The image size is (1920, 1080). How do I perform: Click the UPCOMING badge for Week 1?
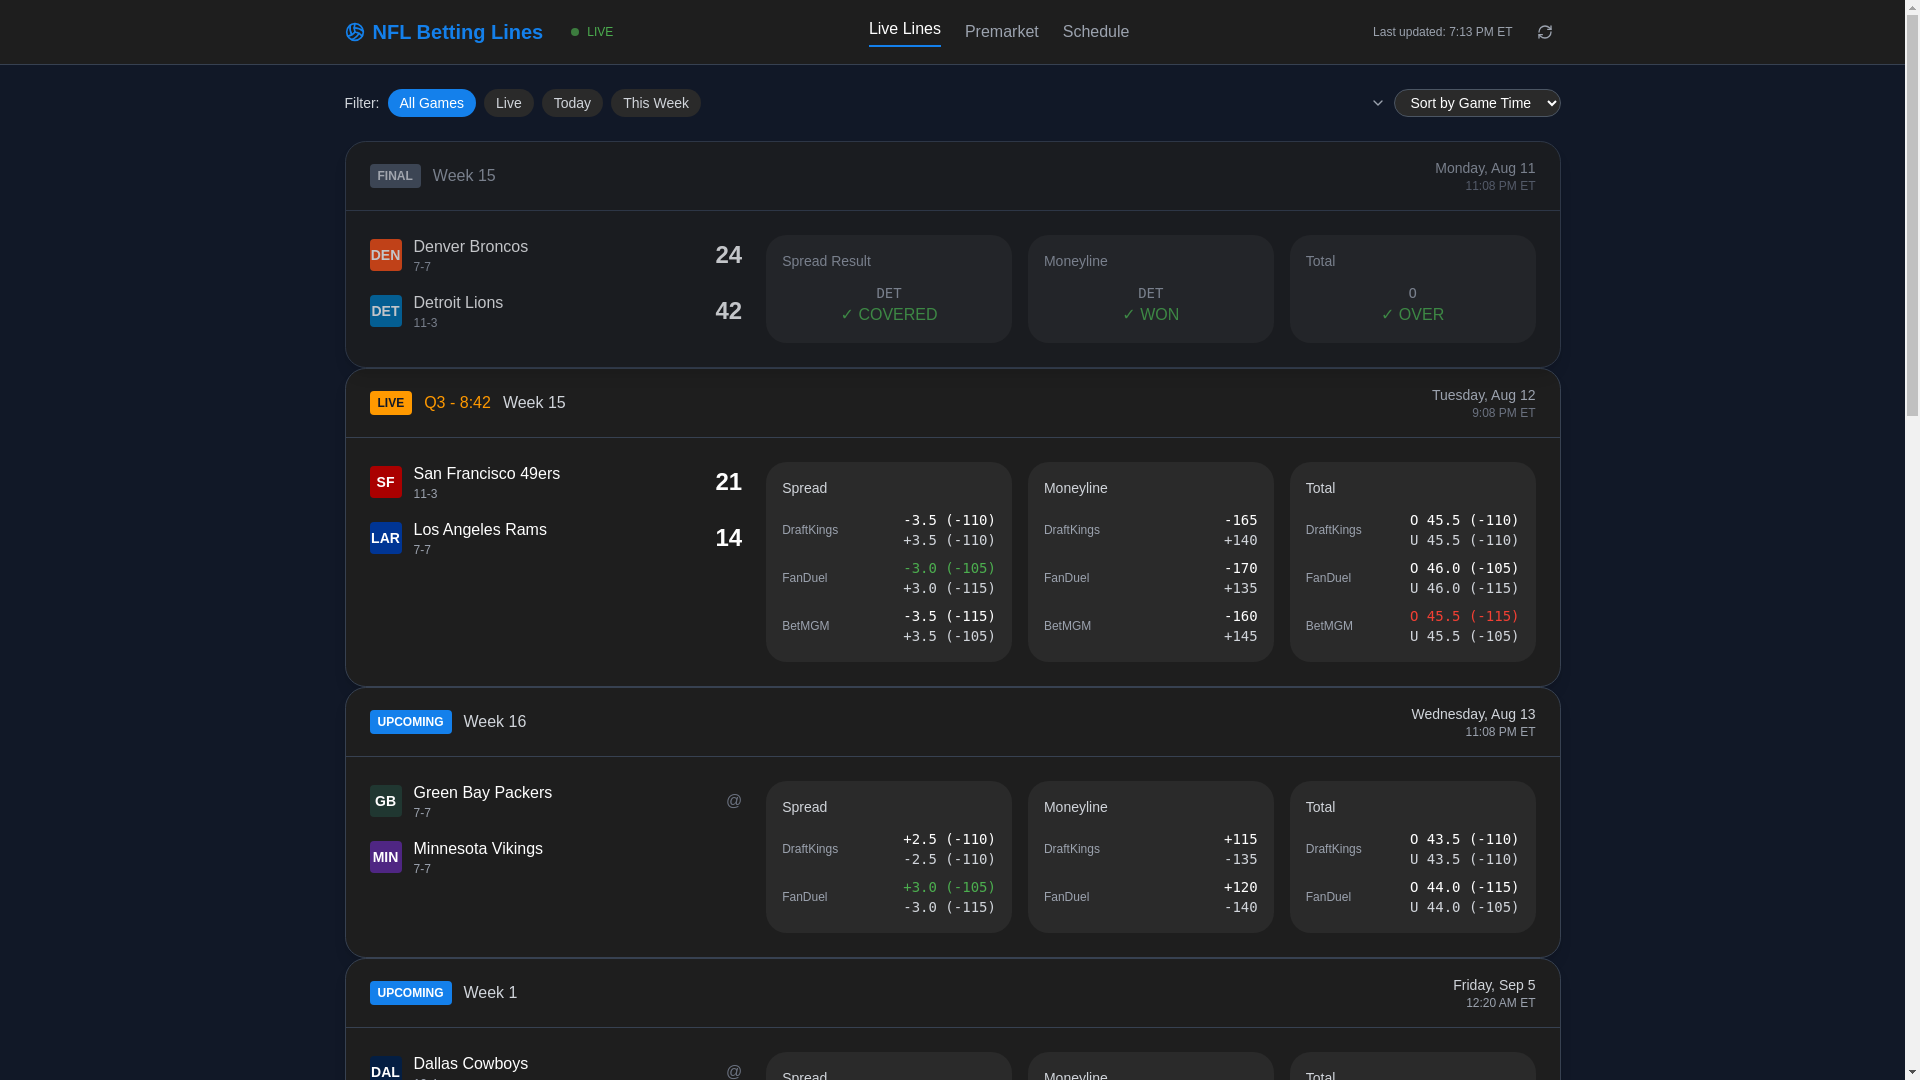pos(410,993)
